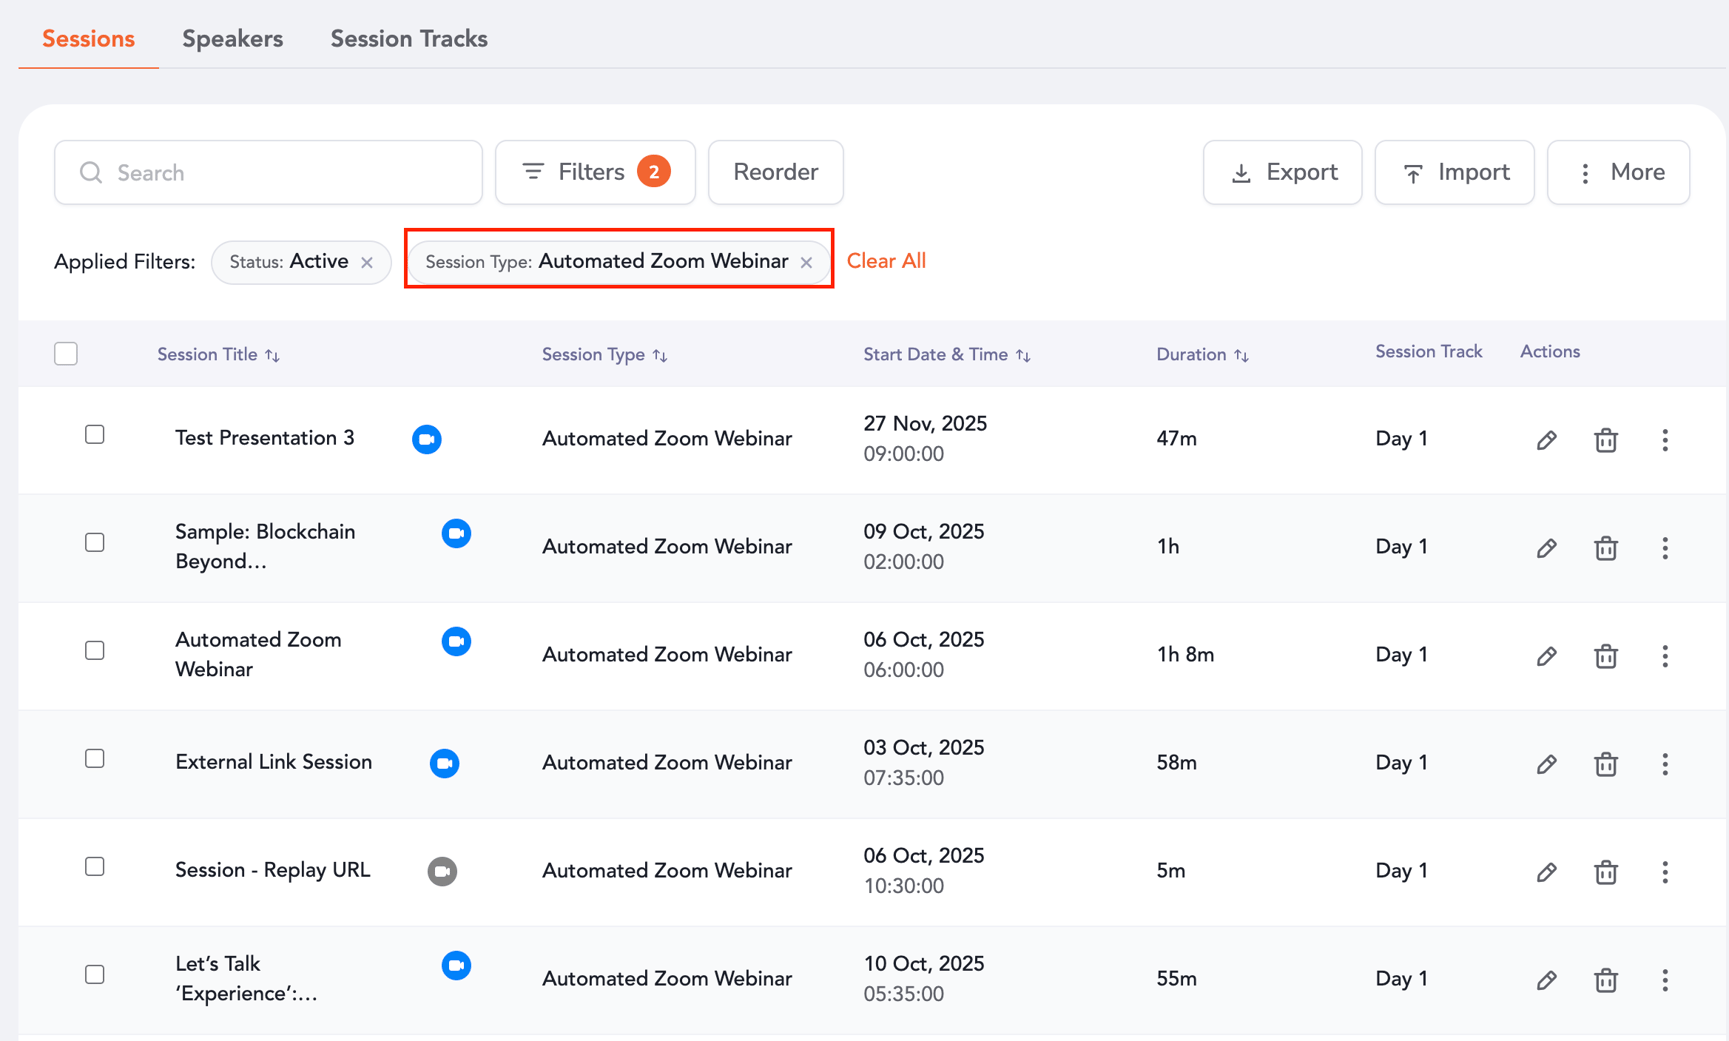Open the Filters panel showing 2 applied filters
This screenshot has height=1041, width=1729.
pos(594,171)
